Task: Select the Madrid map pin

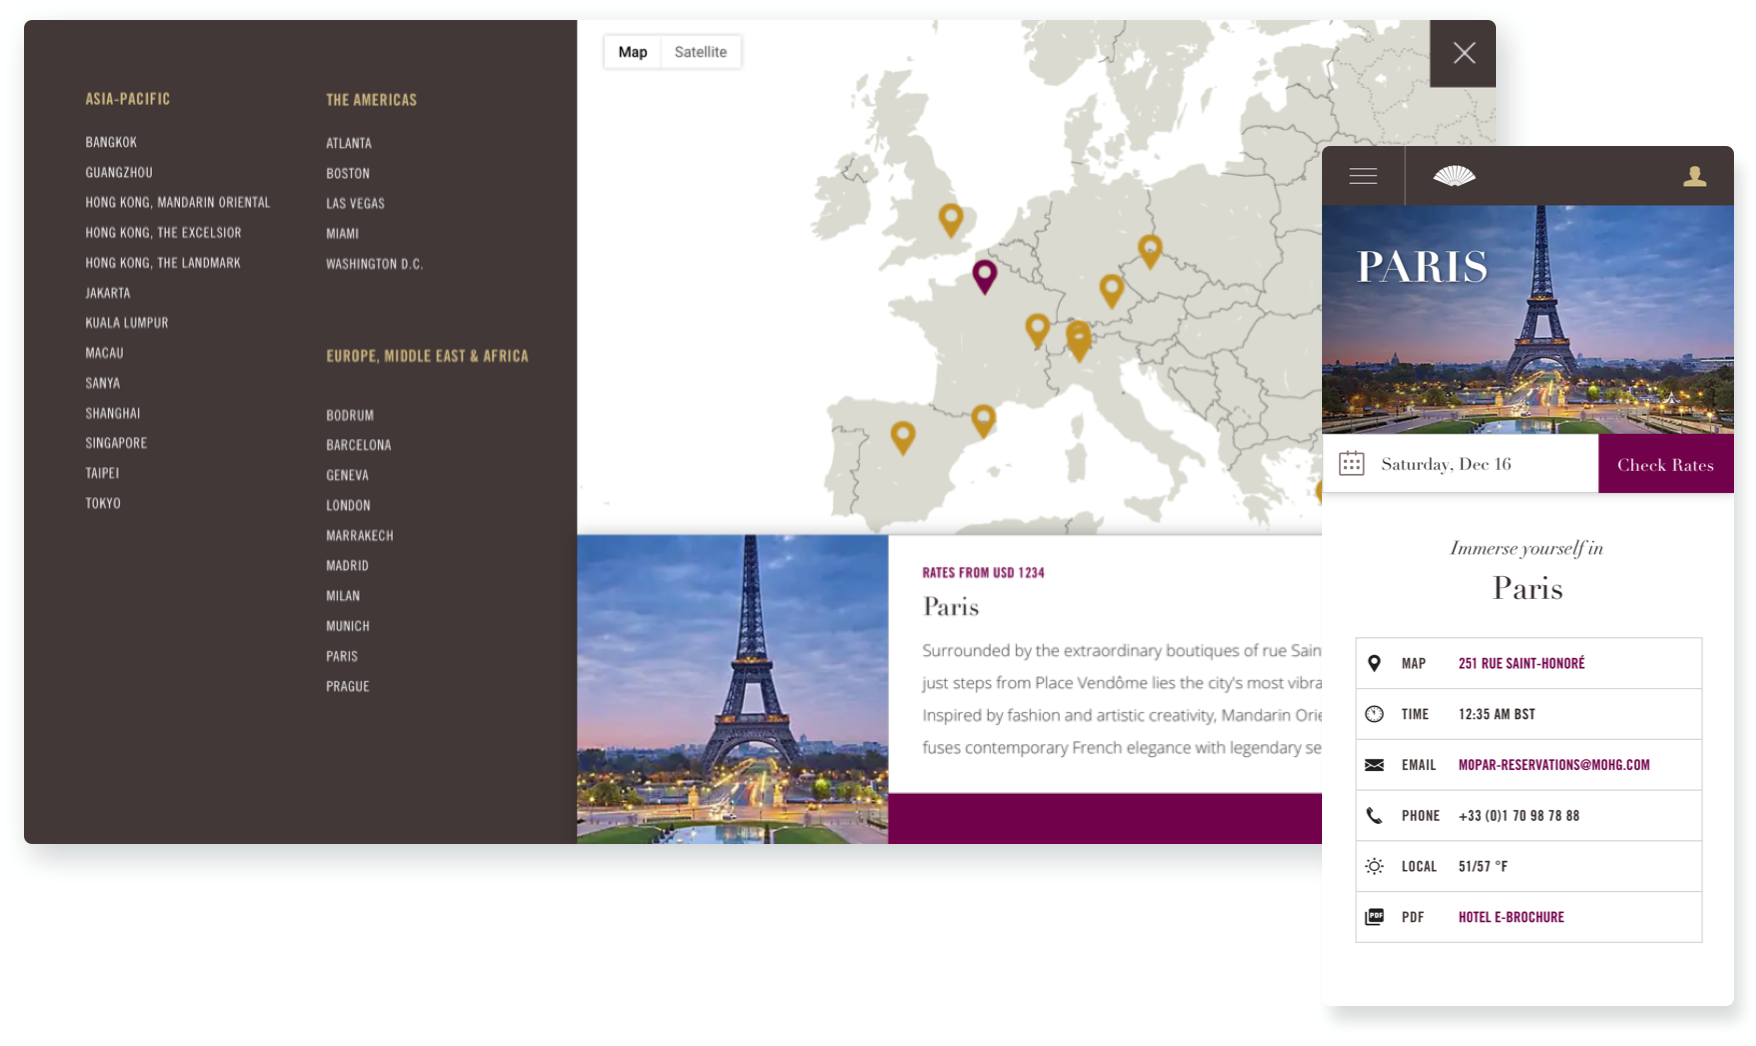Action: (903, 438)
